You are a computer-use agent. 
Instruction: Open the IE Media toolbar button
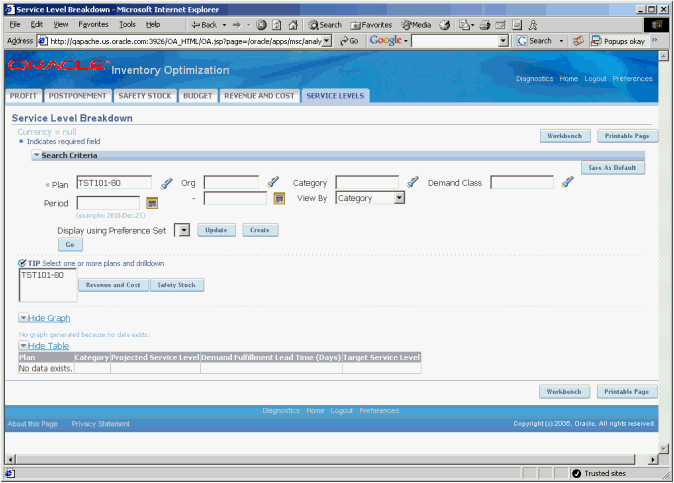416,25
